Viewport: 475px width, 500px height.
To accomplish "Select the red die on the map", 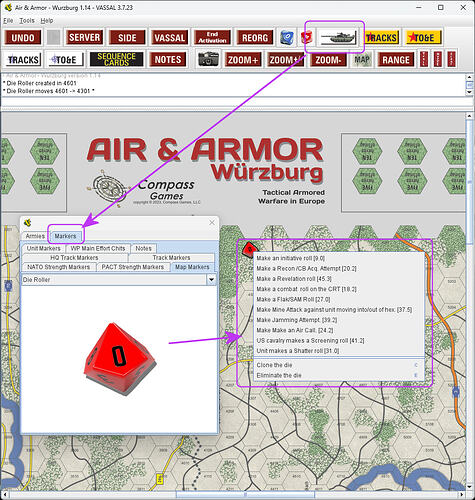I will click(249, 249).
